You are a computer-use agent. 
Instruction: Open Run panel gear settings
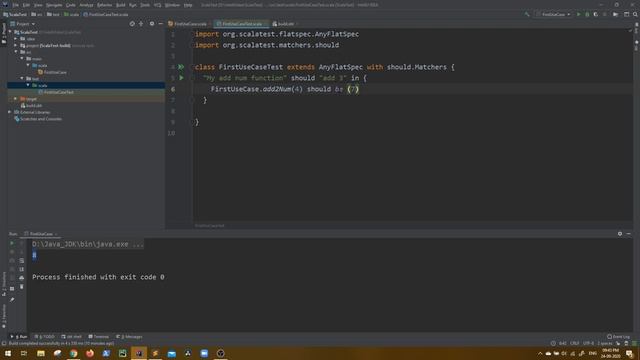click(x=620, y=234)
